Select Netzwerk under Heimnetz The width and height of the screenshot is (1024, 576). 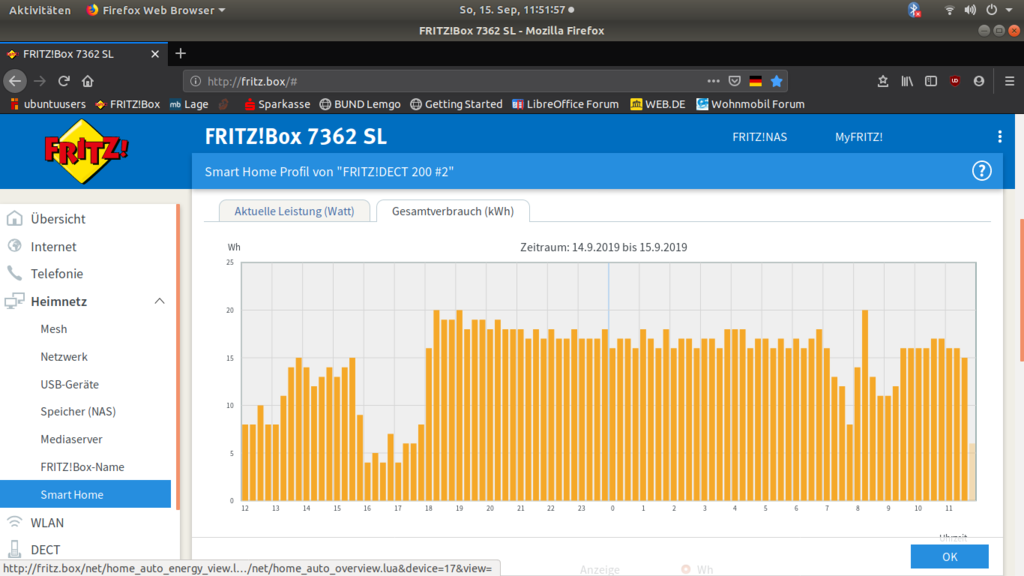point(64,357)
